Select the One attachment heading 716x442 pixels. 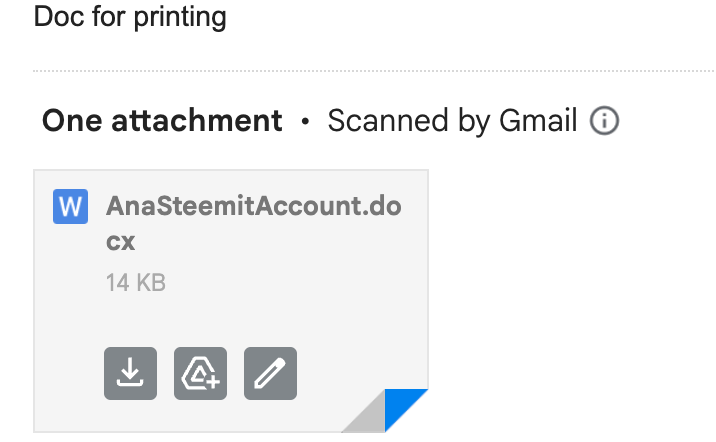(x=162, y=121)
